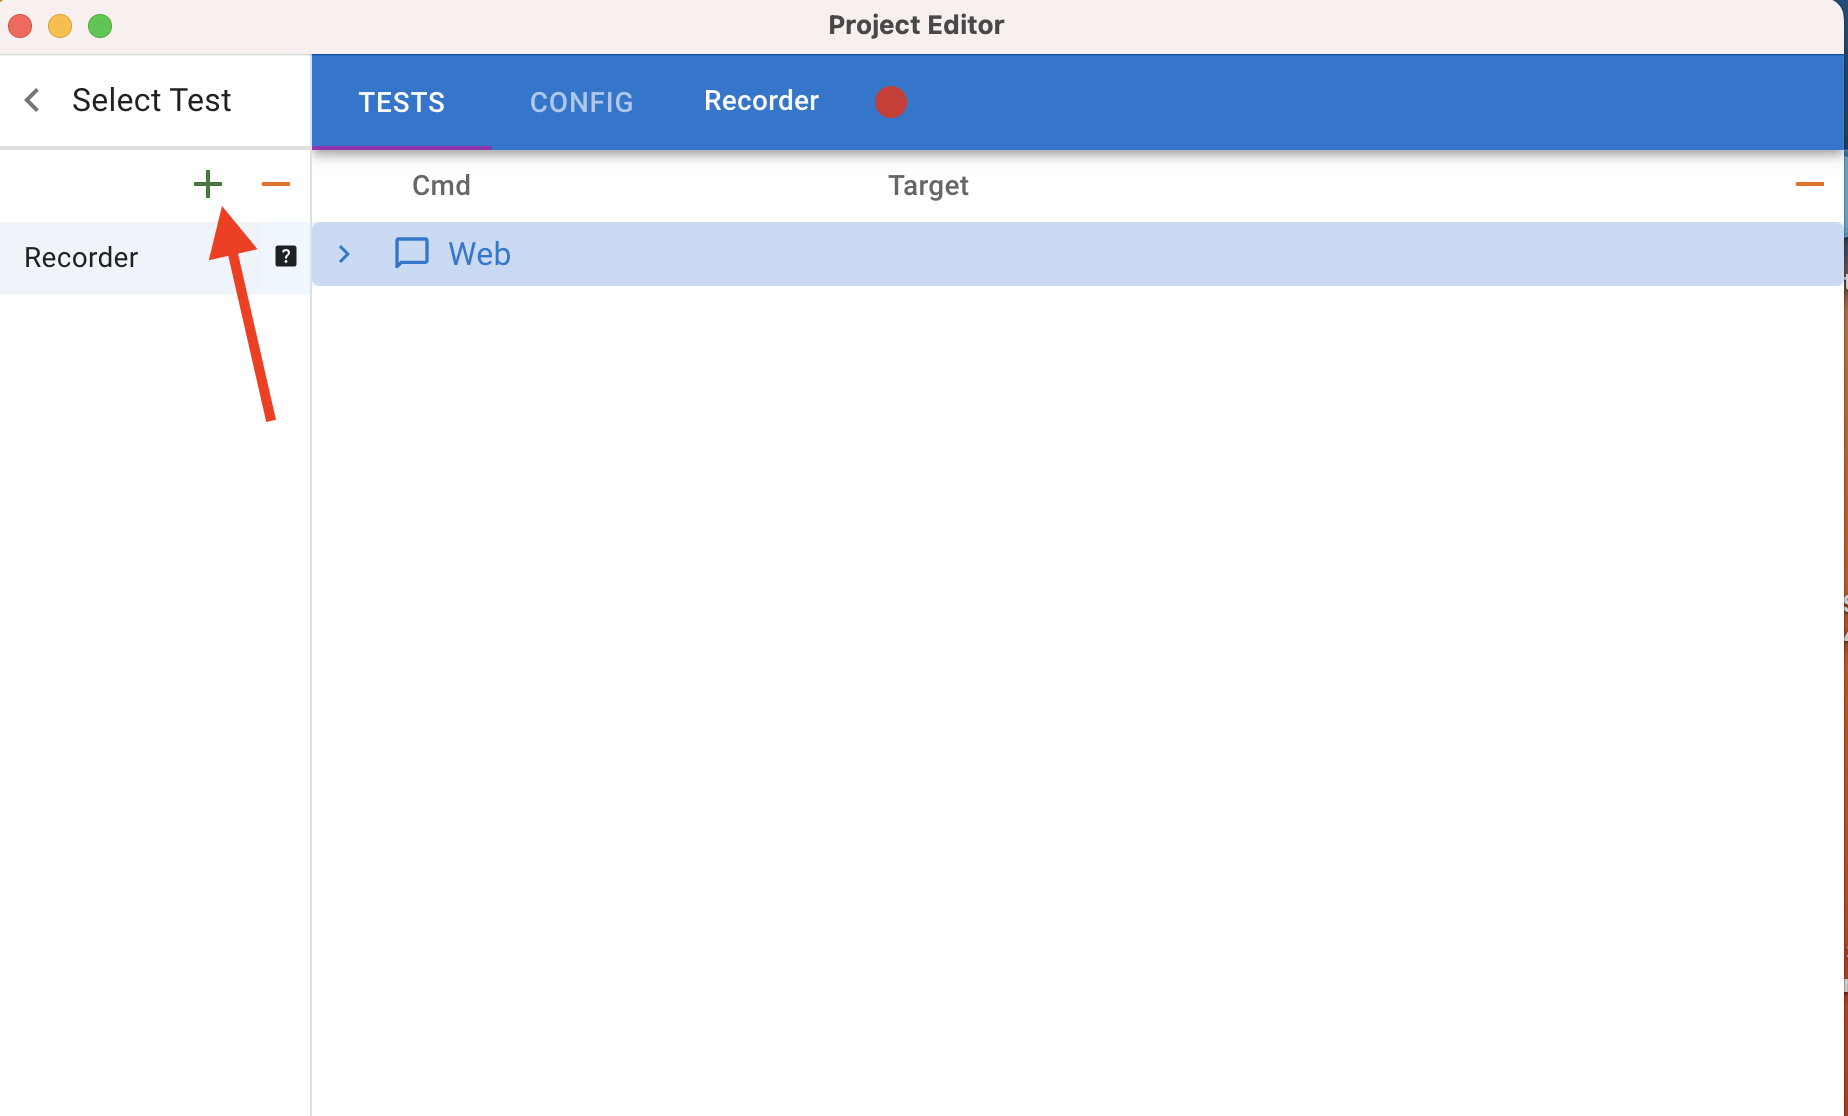Select the Web command row
The width and height of the screenshot is (1848, 1116).
point(1077,254)
